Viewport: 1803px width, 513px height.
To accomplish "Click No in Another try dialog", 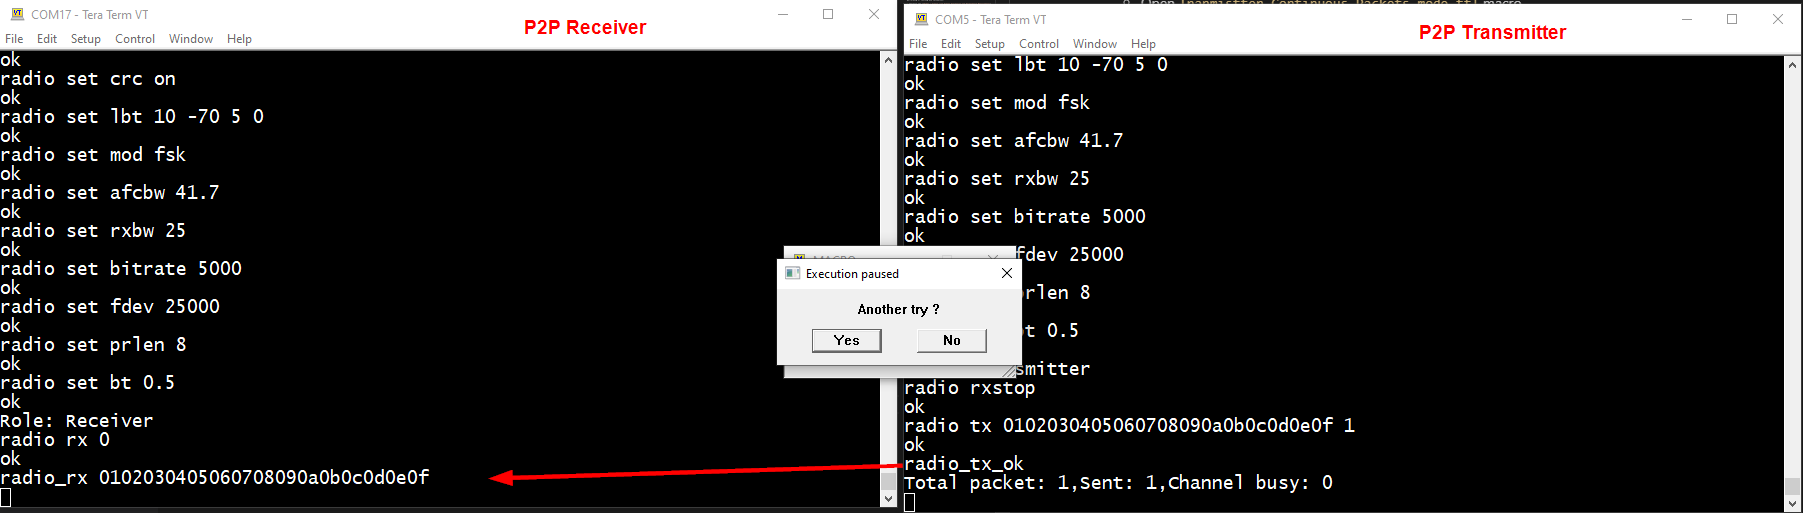I will pyautogui.click(x=952, y=340).
